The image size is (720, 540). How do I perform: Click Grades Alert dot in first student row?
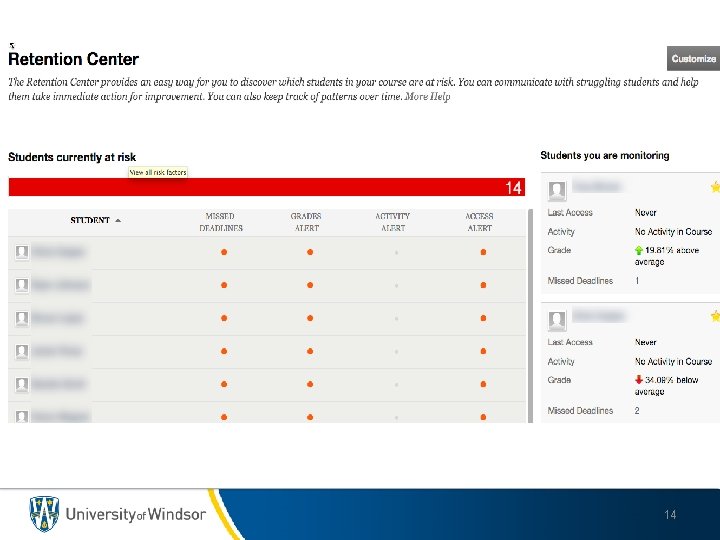[x=310, y=252]
